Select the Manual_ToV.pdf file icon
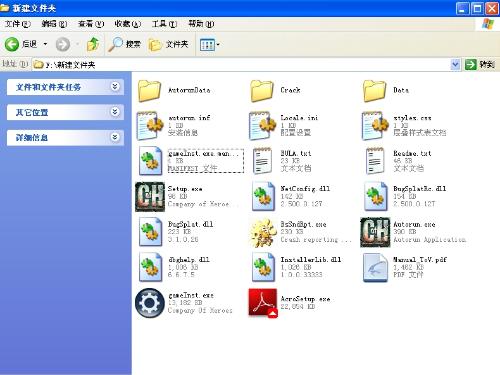The image size is (500, 375). coord(375,268)
